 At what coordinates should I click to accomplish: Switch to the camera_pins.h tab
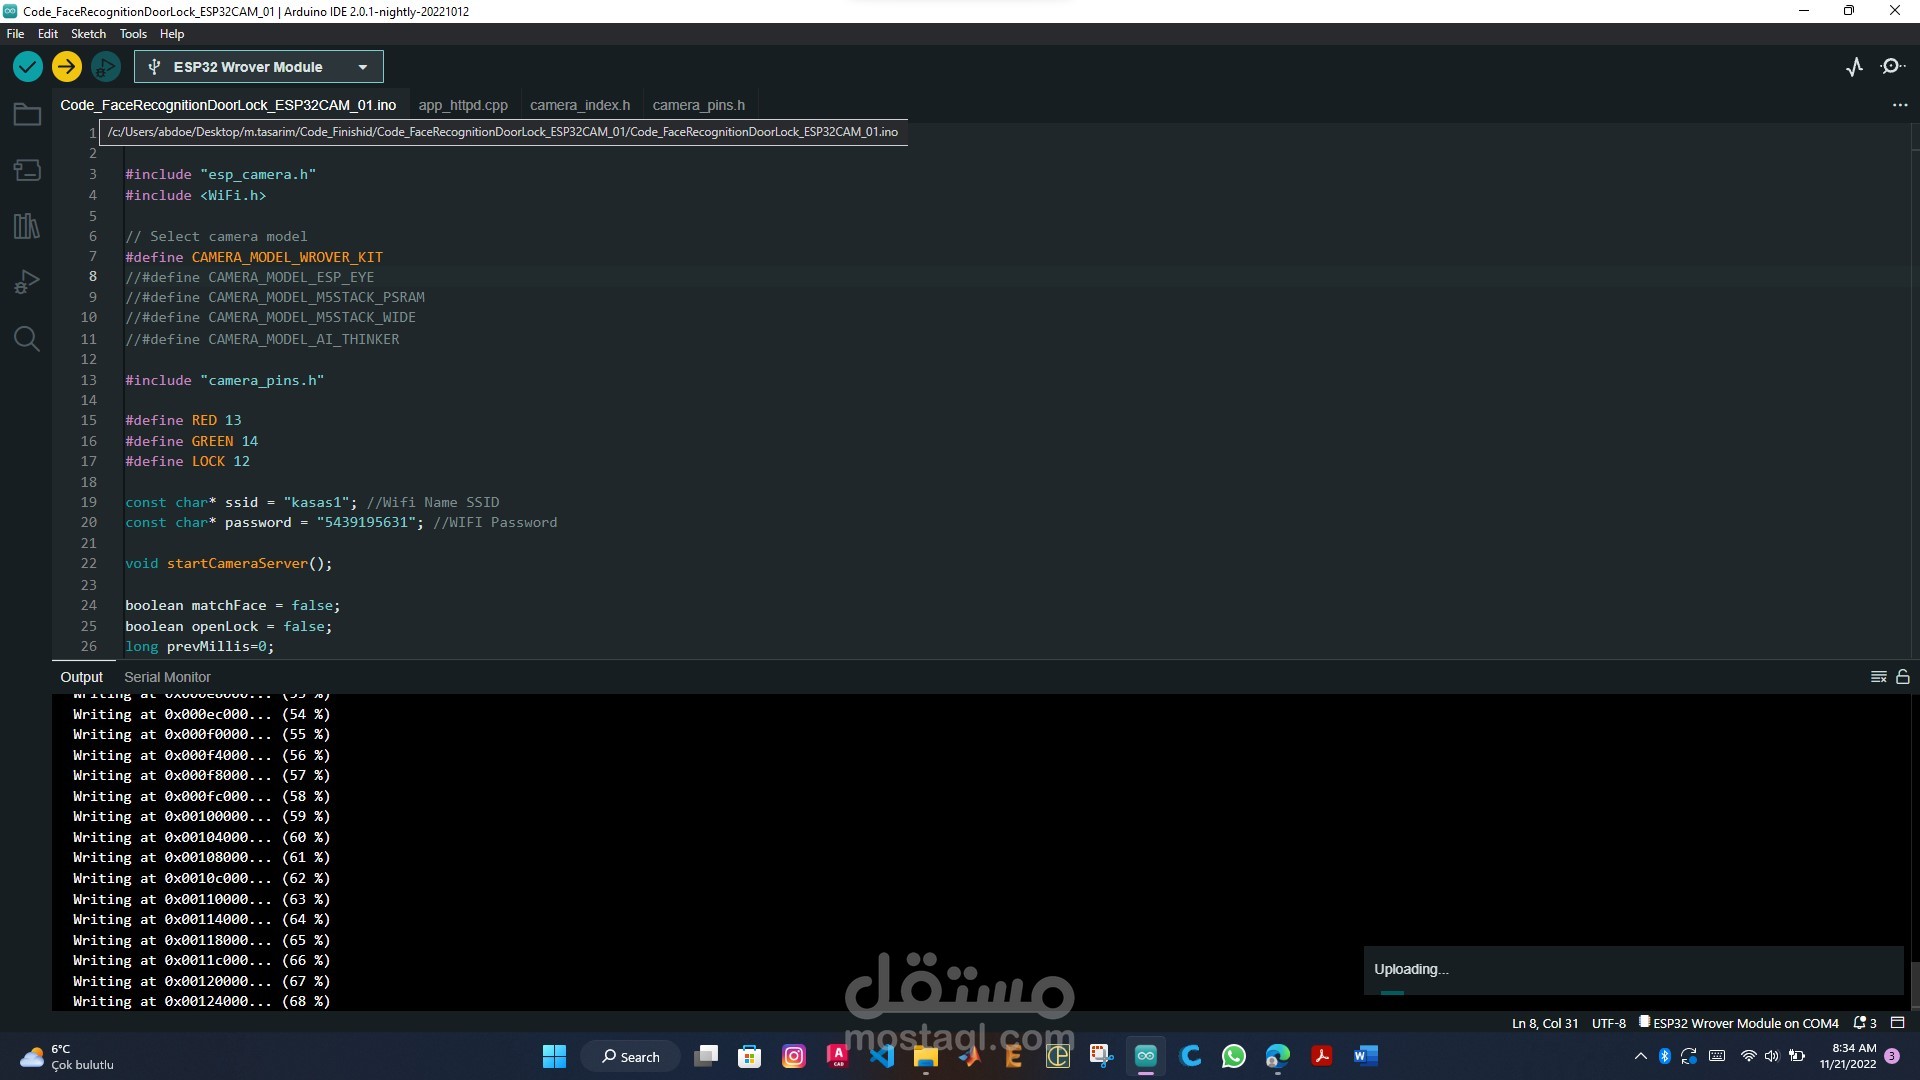click(698, 105)
